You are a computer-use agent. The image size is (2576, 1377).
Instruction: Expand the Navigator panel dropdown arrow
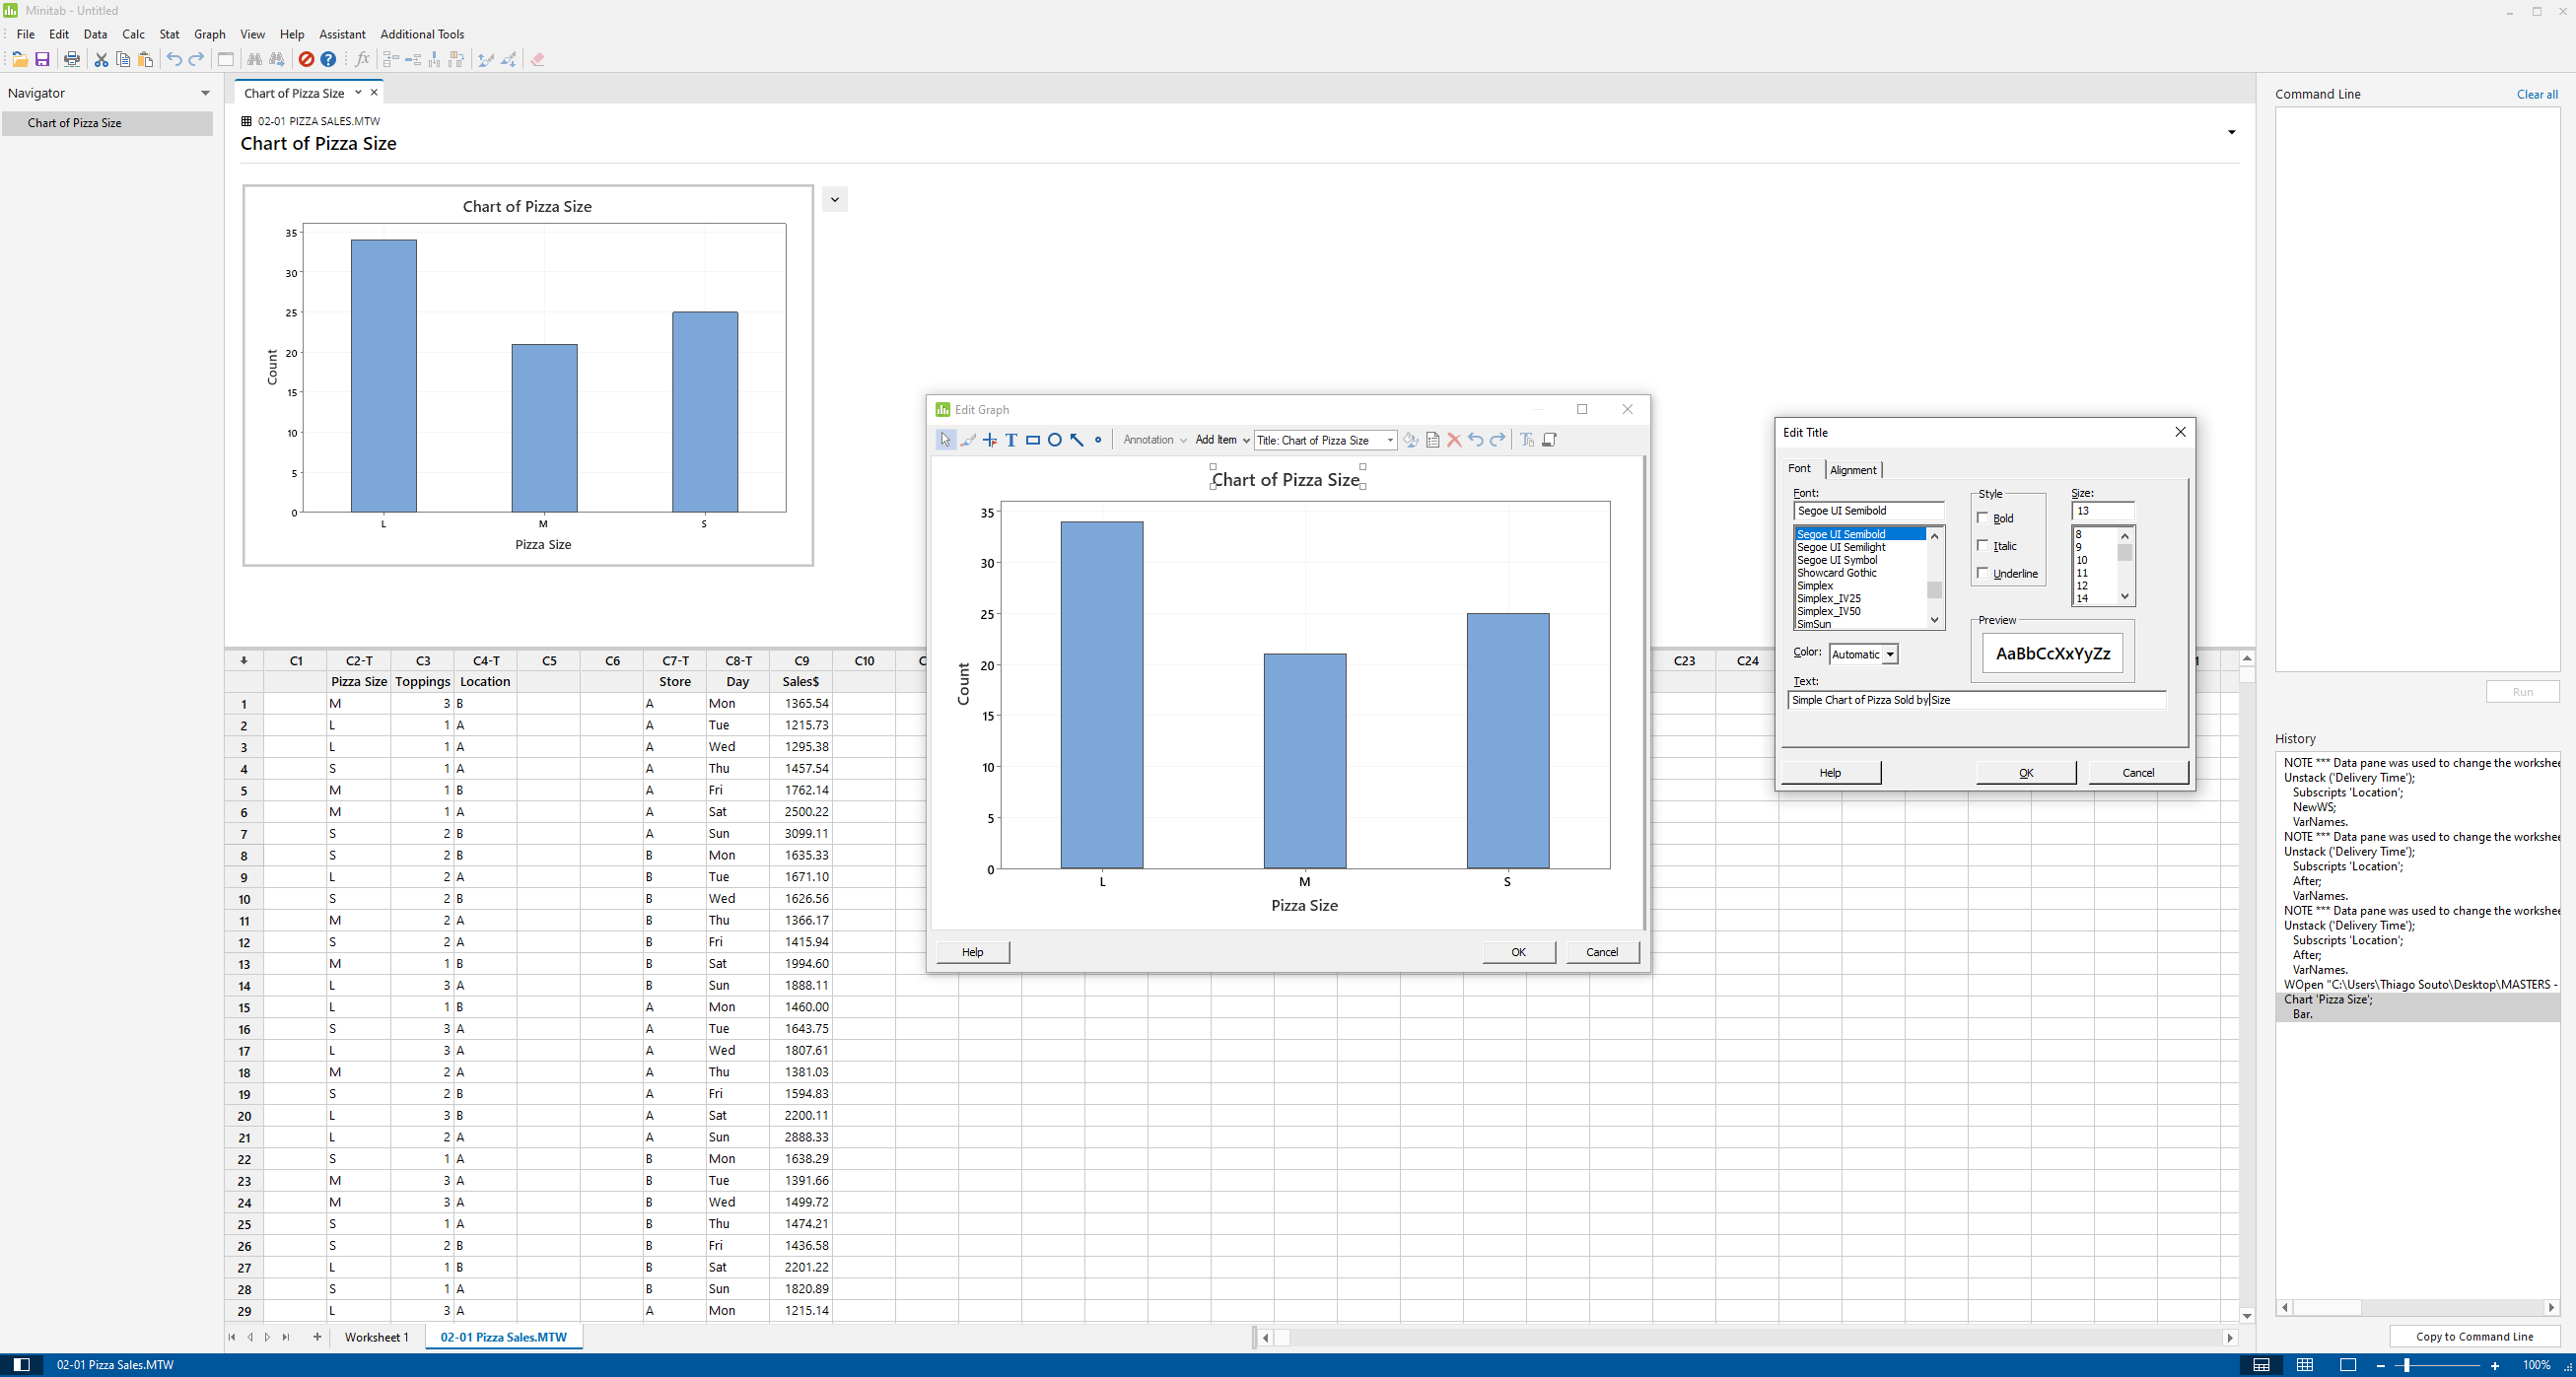click(205, 93)
